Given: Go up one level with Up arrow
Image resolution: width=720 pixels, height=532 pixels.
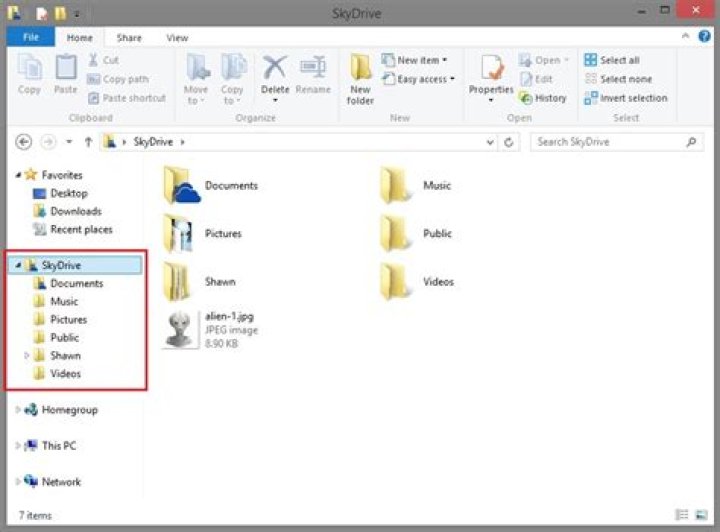Looking at the screenshot, I should click(89, 142).
